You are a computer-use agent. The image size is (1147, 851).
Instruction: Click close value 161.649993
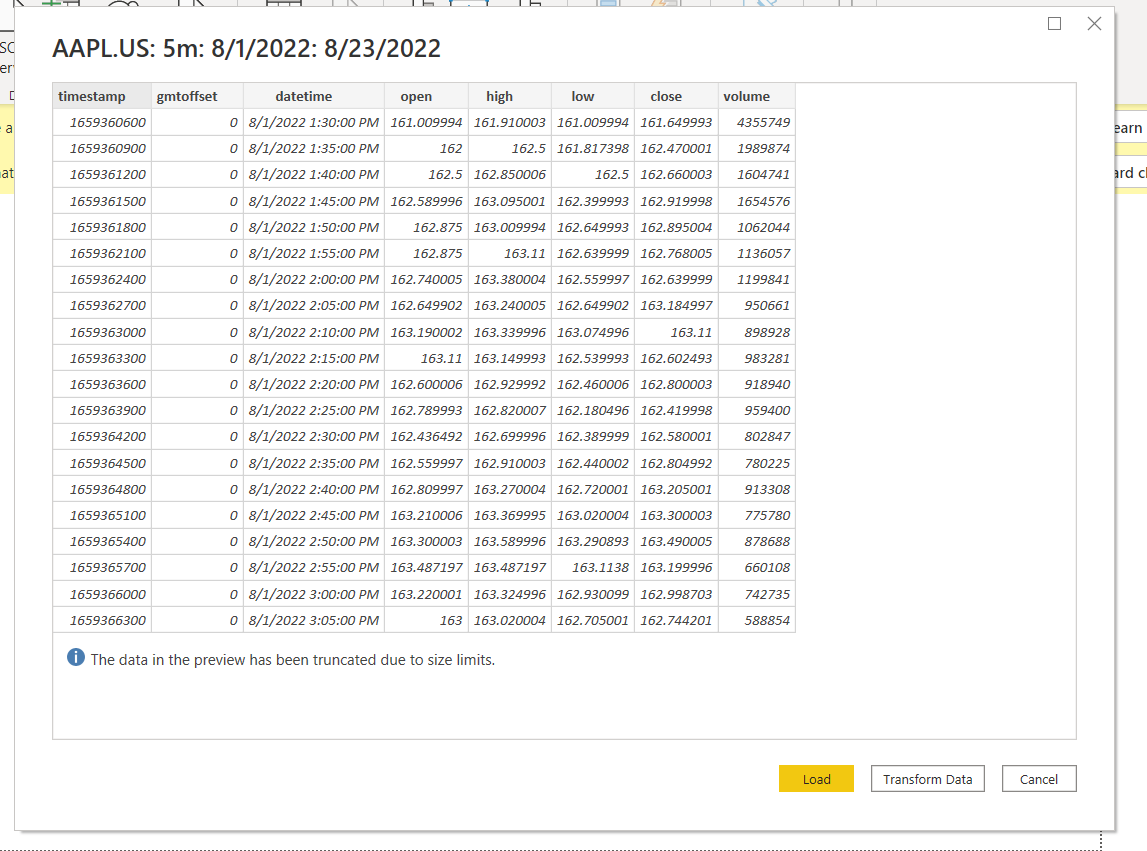coord(677,122)
